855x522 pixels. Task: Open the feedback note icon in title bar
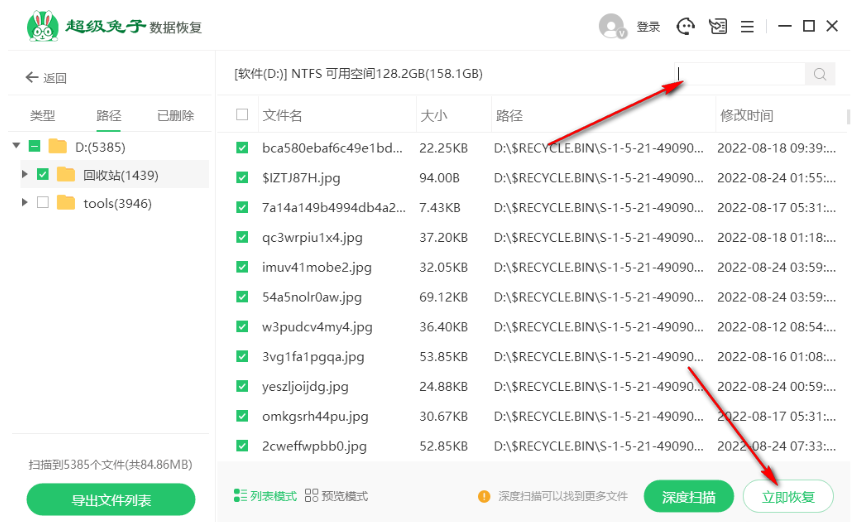point(717,26)
